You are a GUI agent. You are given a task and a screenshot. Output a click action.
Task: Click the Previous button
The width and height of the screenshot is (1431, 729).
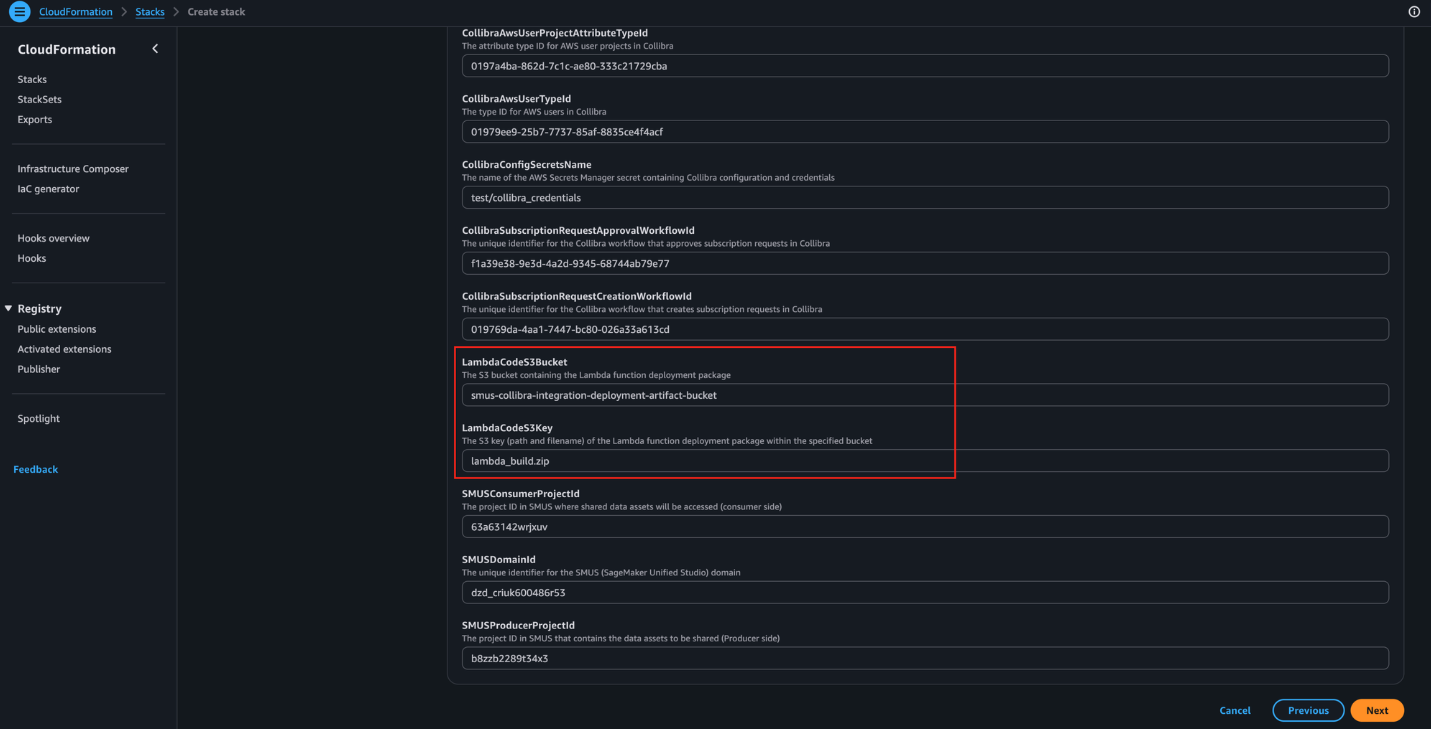1308,710
